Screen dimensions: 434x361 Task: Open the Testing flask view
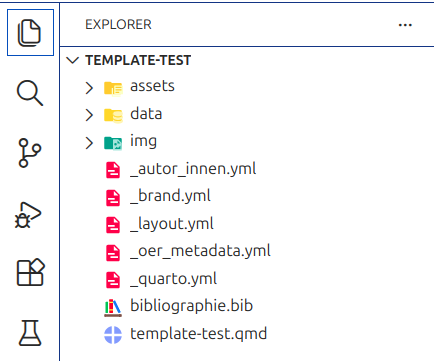click(x=30, y=333)
